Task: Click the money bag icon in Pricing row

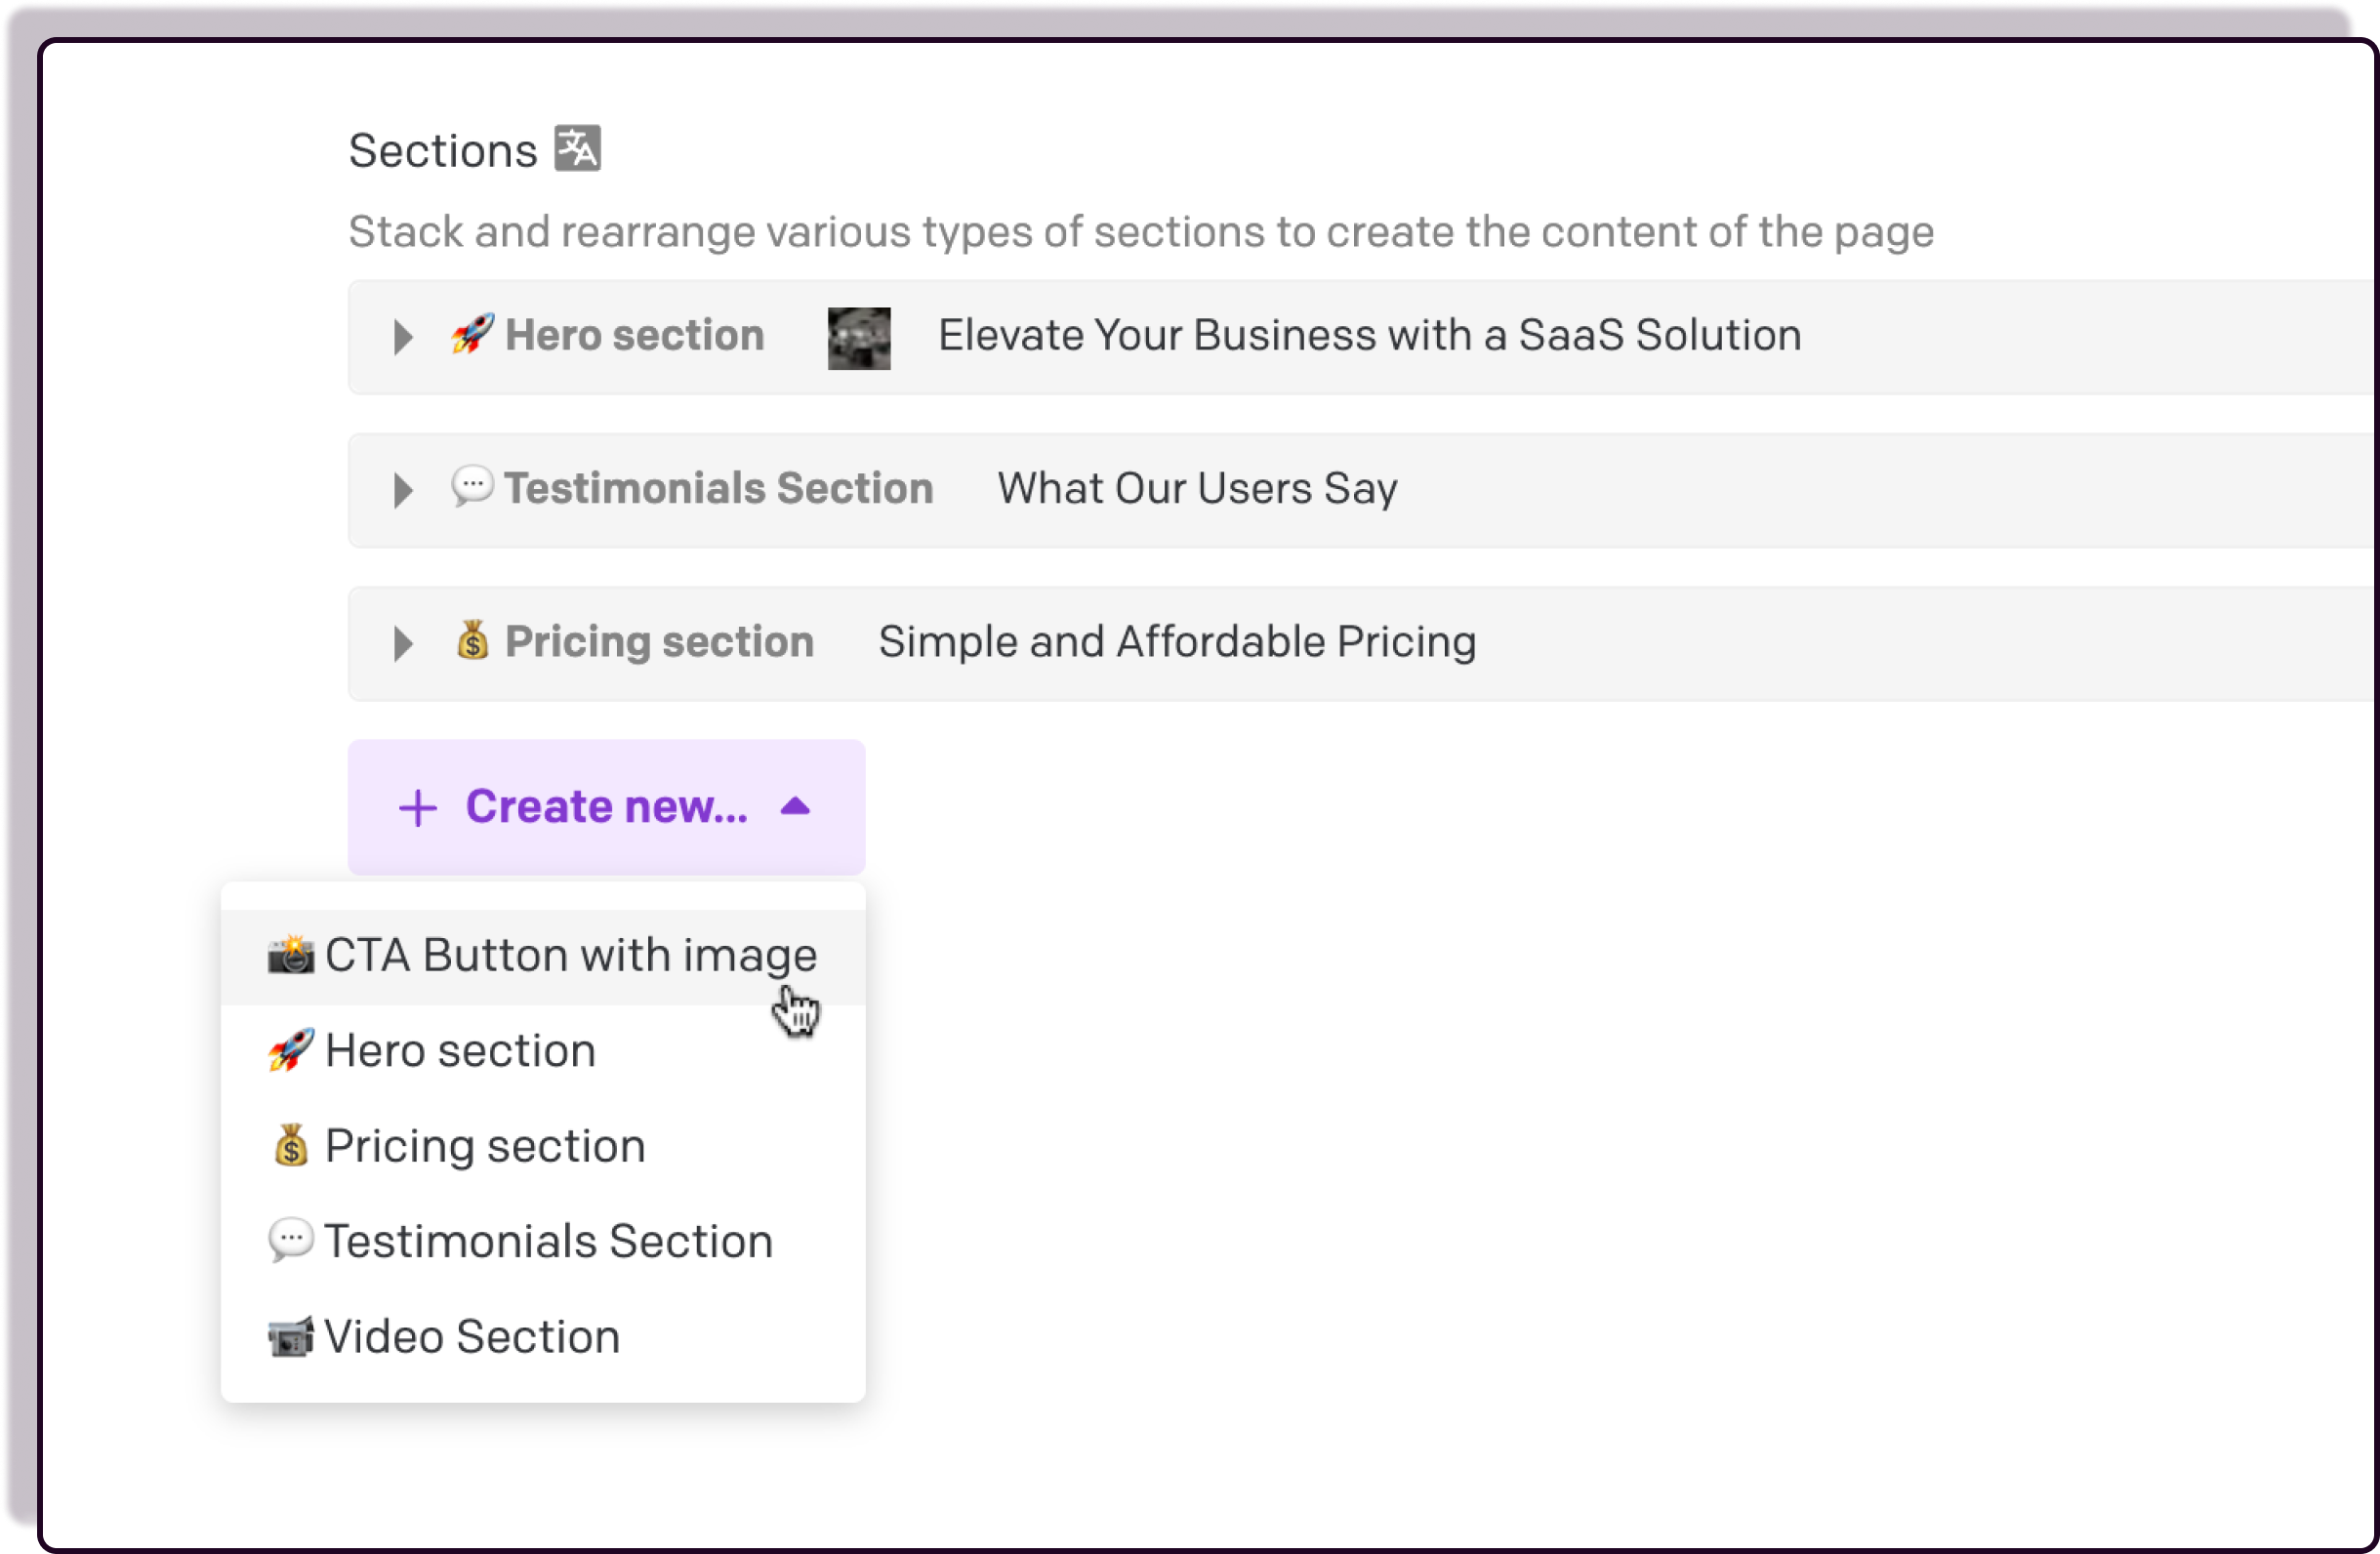Action: pyautogui.click(x=472, y=641)
